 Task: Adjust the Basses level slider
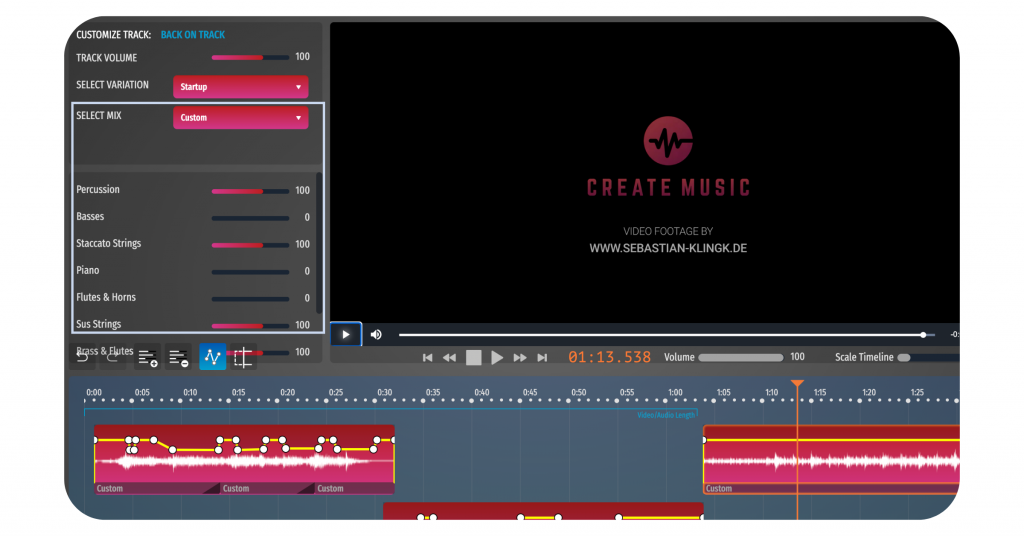click(x=250, y=218)
